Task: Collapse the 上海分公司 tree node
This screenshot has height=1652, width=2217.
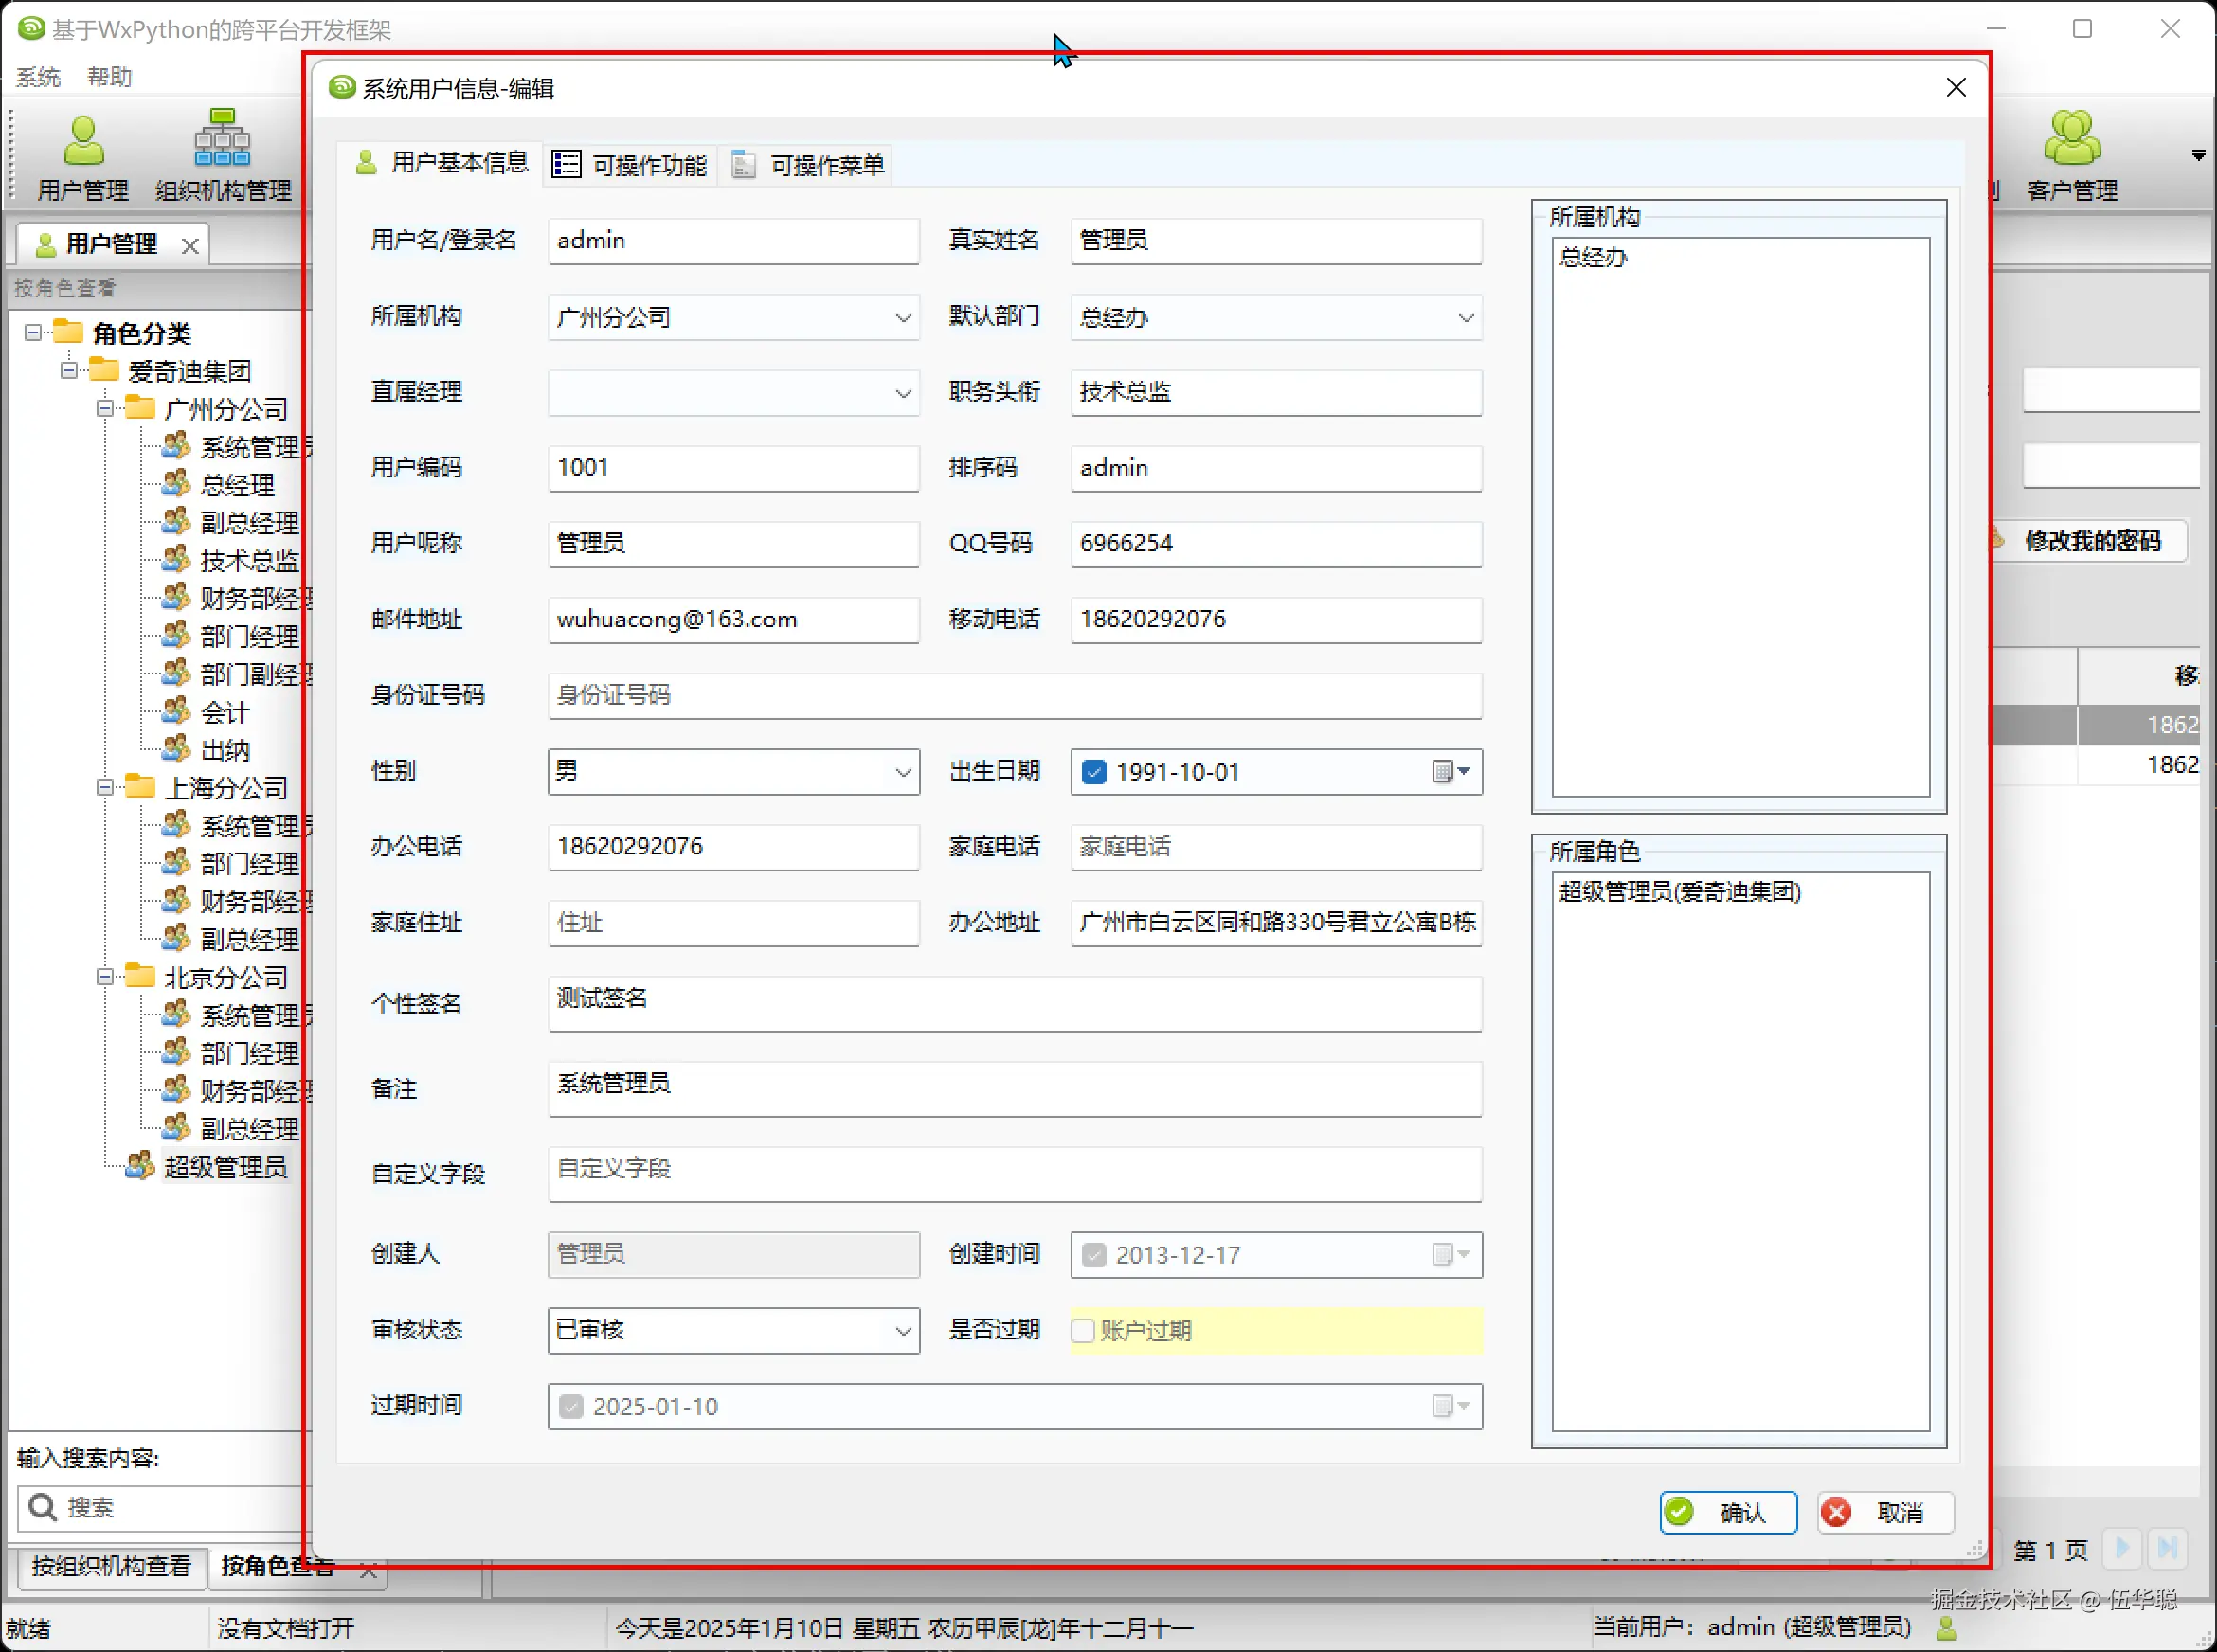Action: pyautogui.click(x=105, y=787)
